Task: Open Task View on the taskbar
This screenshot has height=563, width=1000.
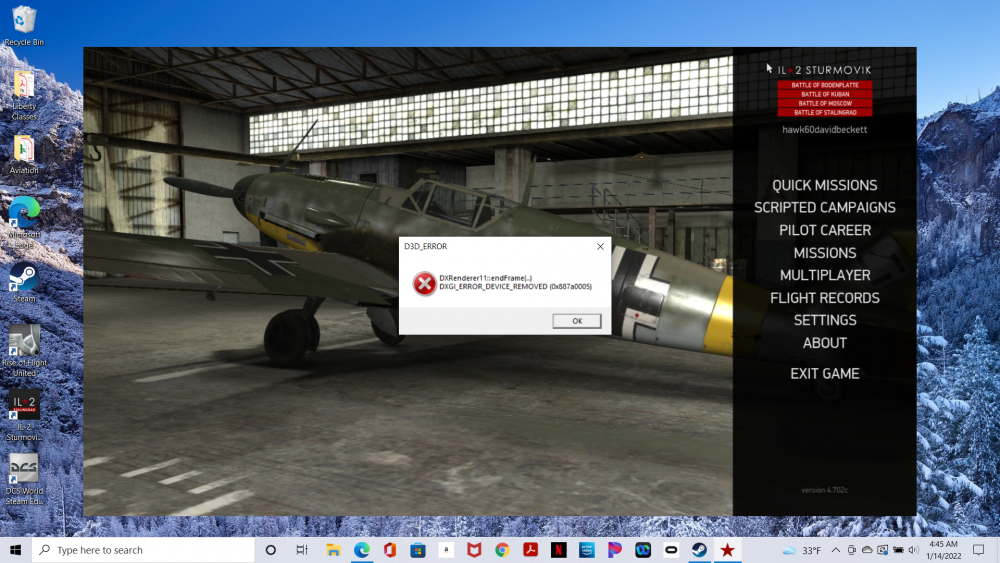Action: [x=302, y=550]
